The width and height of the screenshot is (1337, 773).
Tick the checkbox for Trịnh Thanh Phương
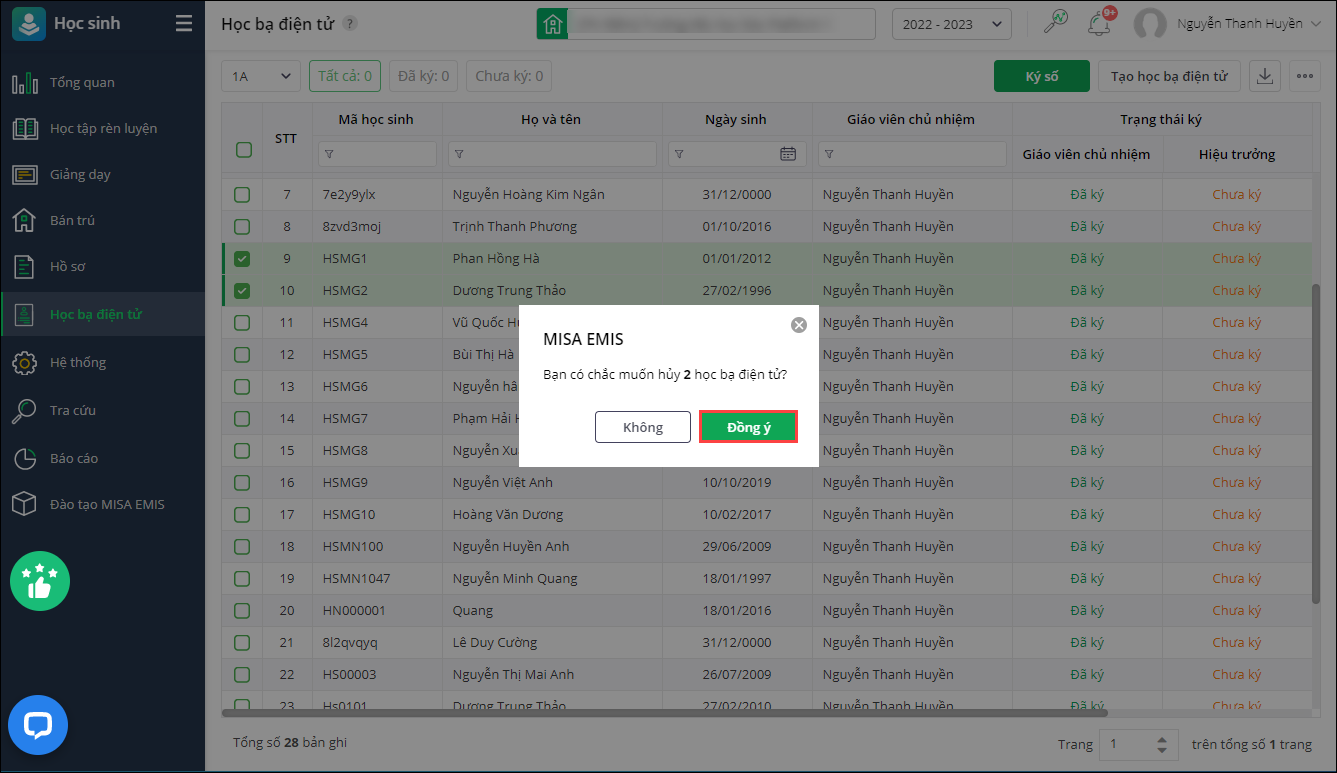coord(242,227)
